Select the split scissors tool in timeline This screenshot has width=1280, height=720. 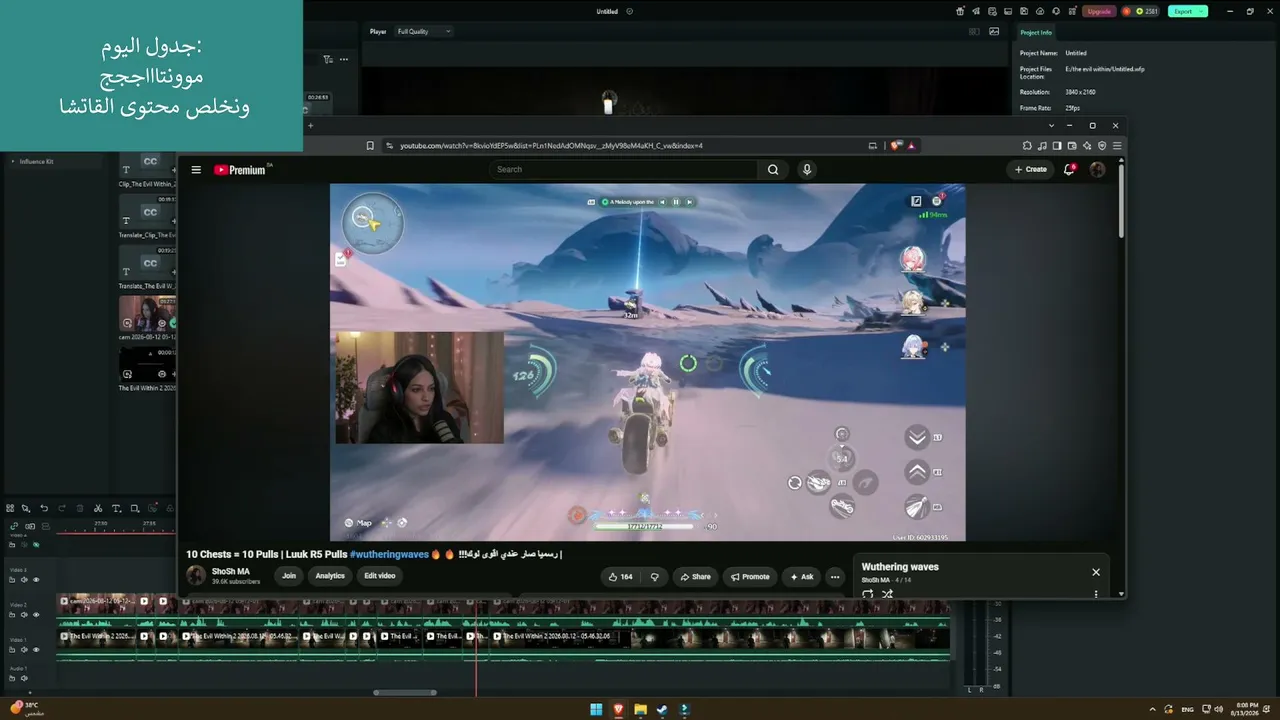click(x=97, y=508)
